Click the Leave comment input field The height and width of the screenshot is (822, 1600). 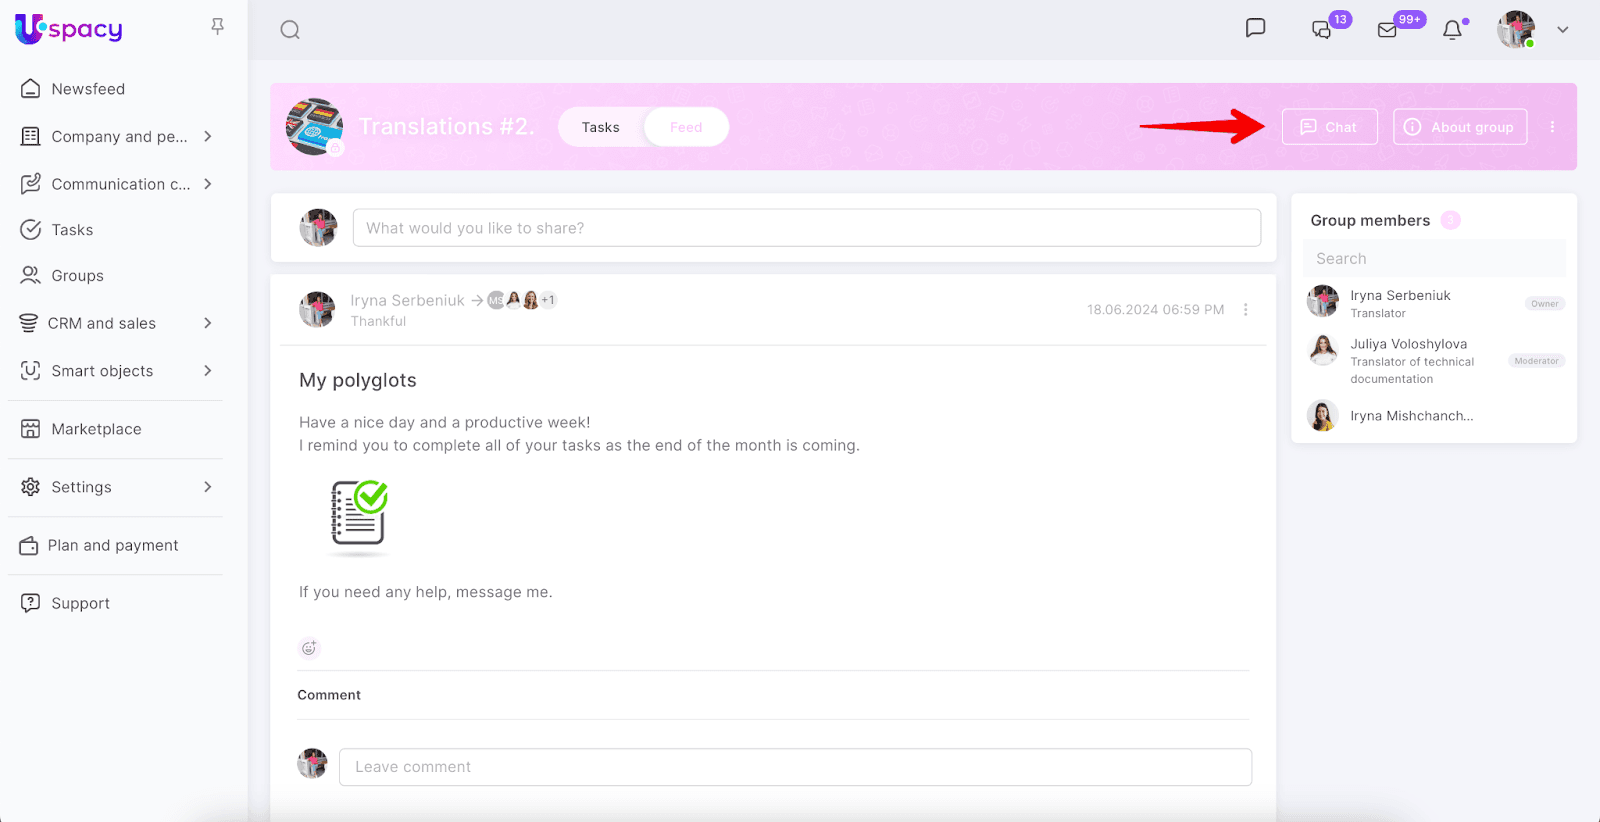pos(795,767)
